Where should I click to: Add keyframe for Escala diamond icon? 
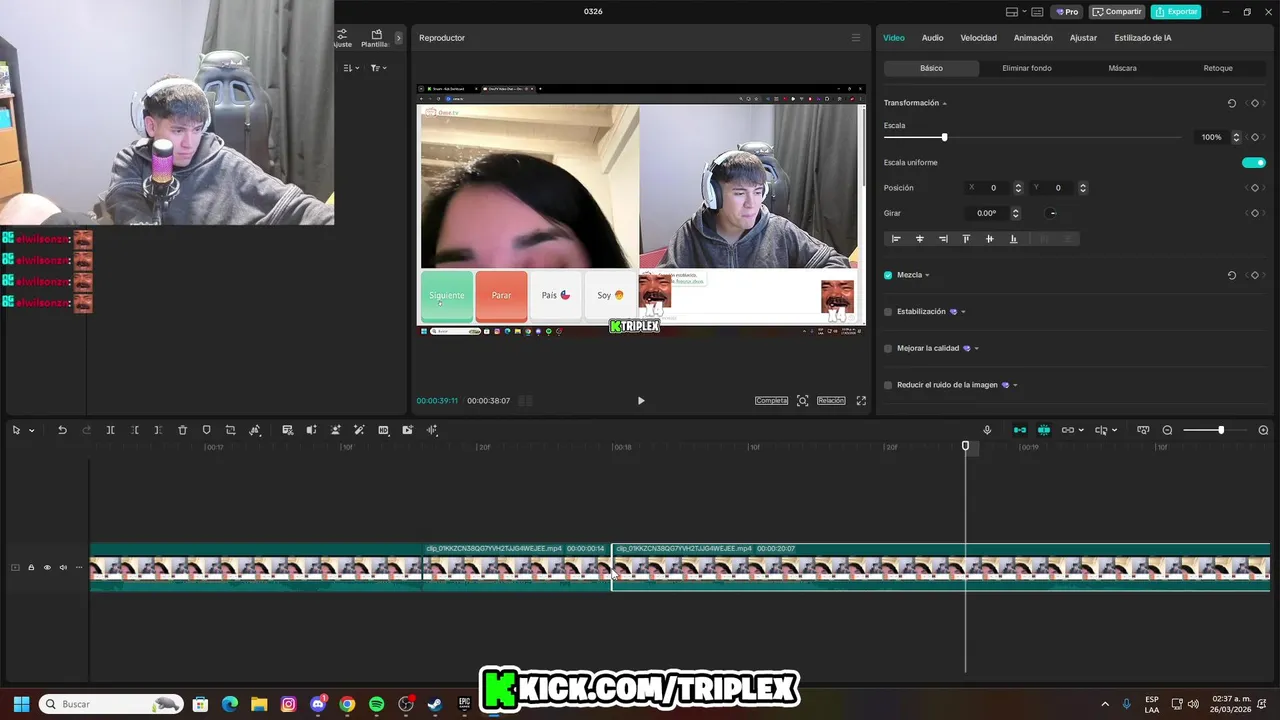(1255, 137)
